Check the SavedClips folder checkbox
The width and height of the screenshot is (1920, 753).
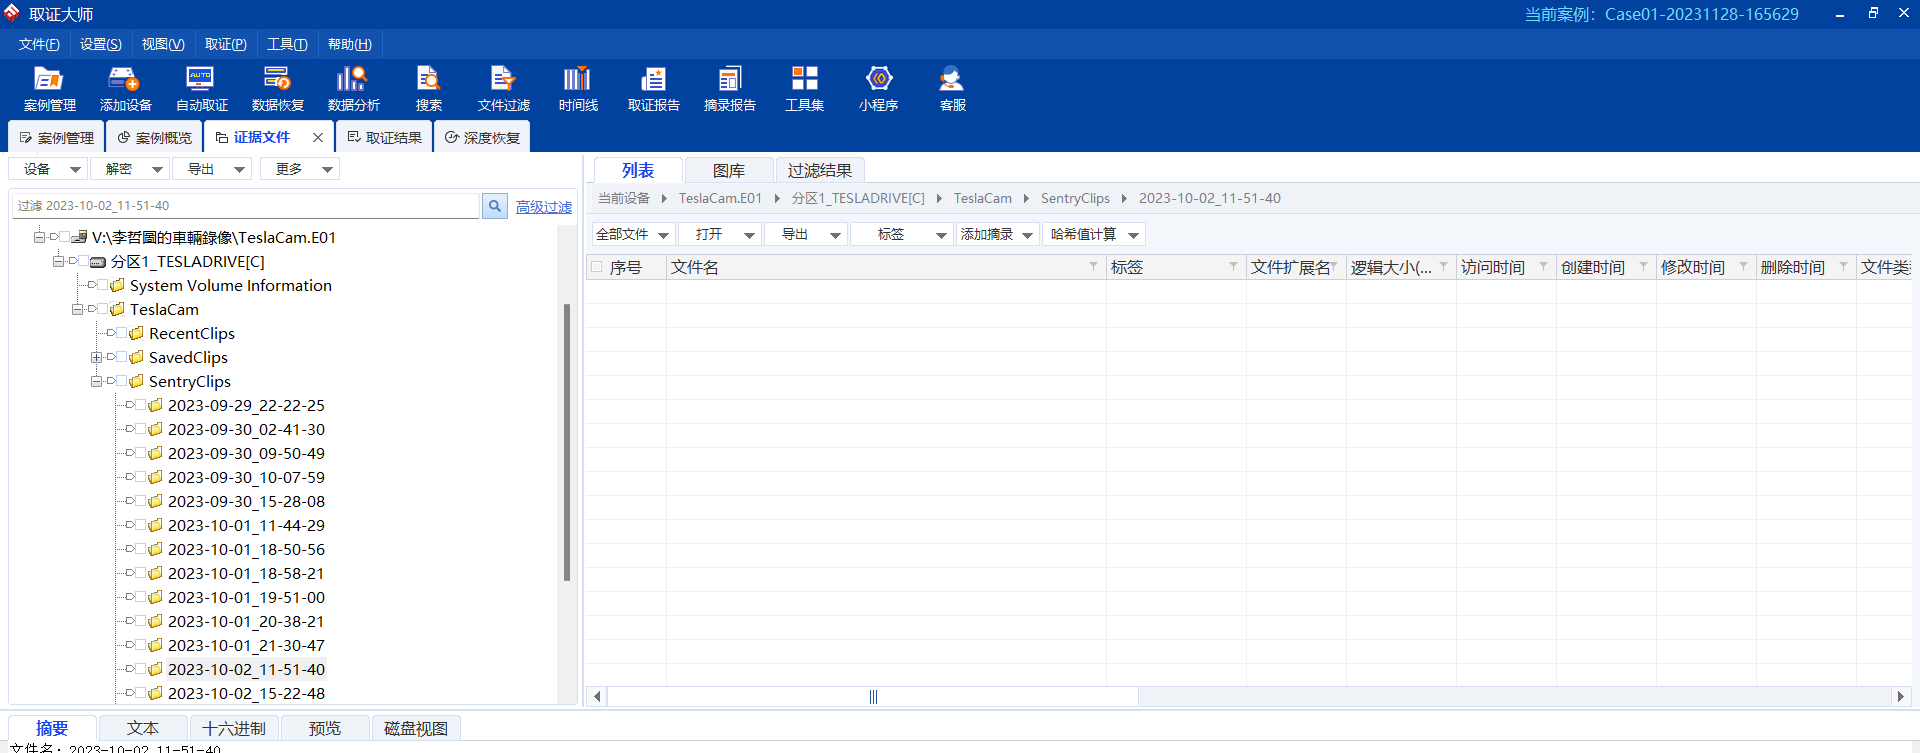(x=121, y=357)
